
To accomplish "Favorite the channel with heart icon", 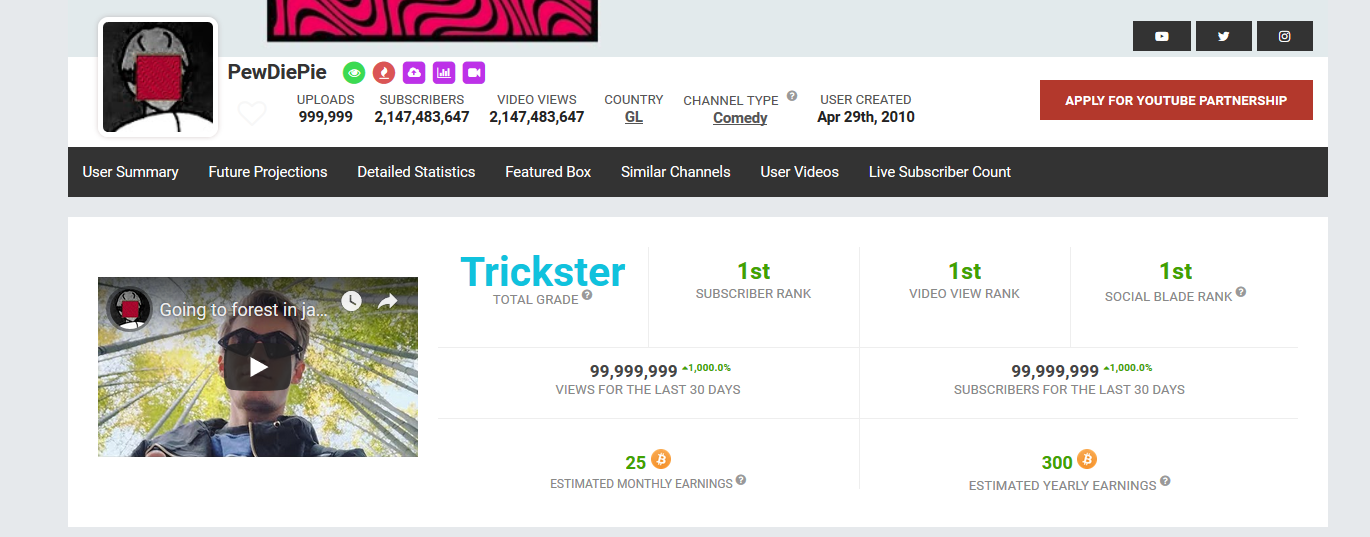I will click(252, 114).
